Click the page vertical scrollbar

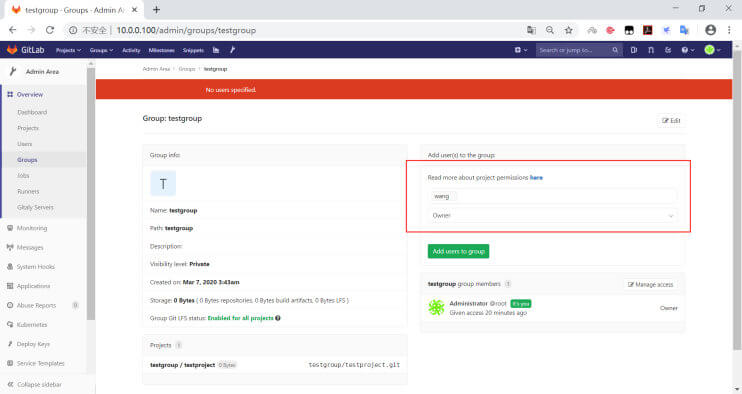(x=737, y=201)
